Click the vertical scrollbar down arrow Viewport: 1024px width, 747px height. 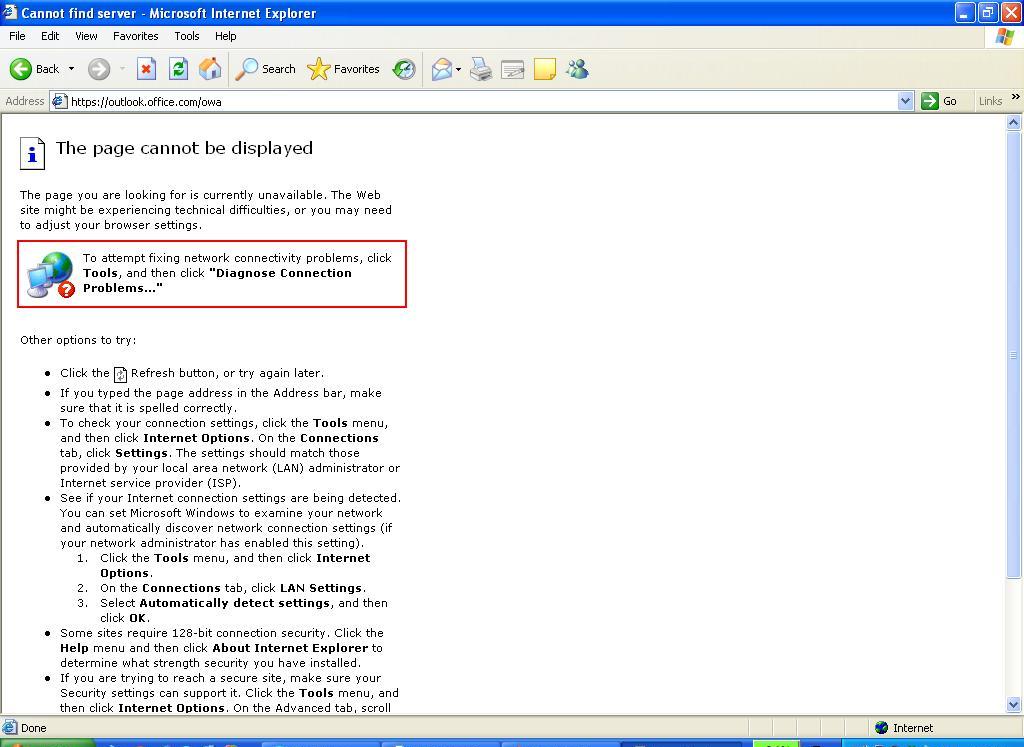[1014, 705]
